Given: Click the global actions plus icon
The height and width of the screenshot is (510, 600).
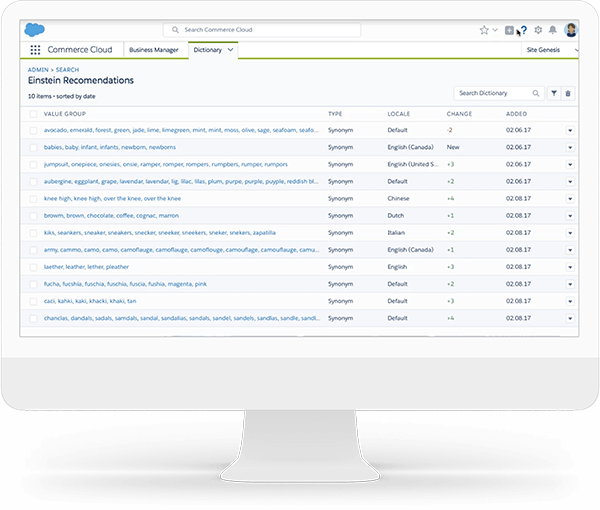Looking at the screenshot, I should (x=509, y=30).
